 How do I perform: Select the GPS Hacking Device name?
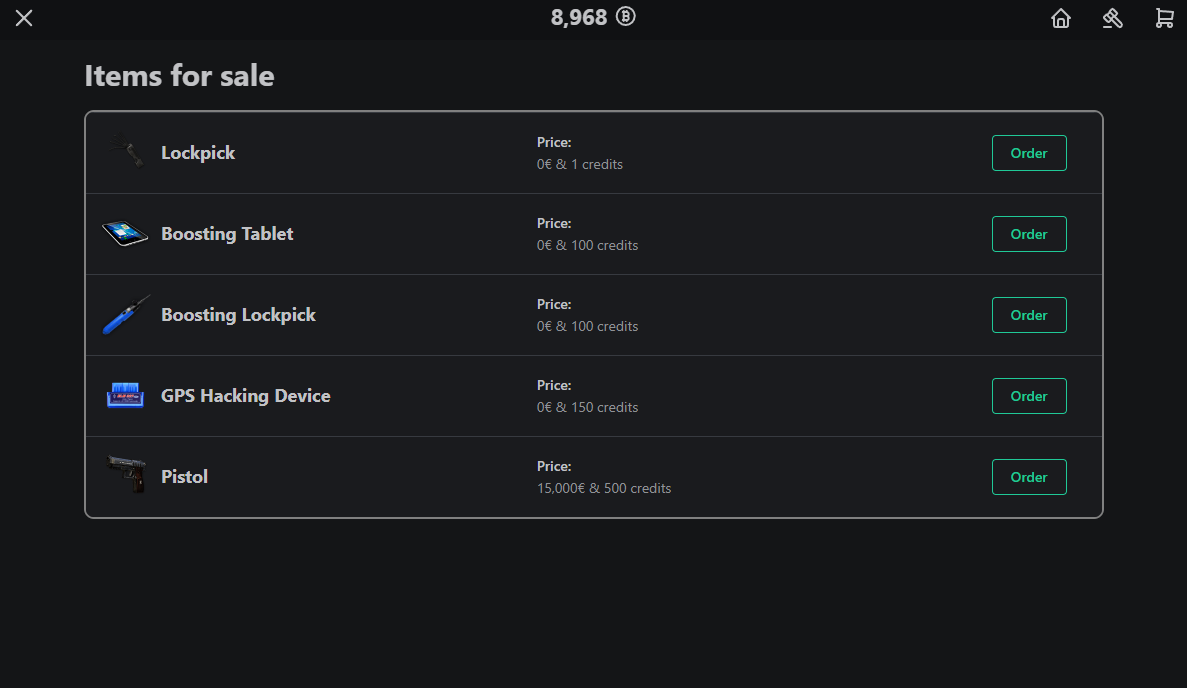(x=245, y=396)
